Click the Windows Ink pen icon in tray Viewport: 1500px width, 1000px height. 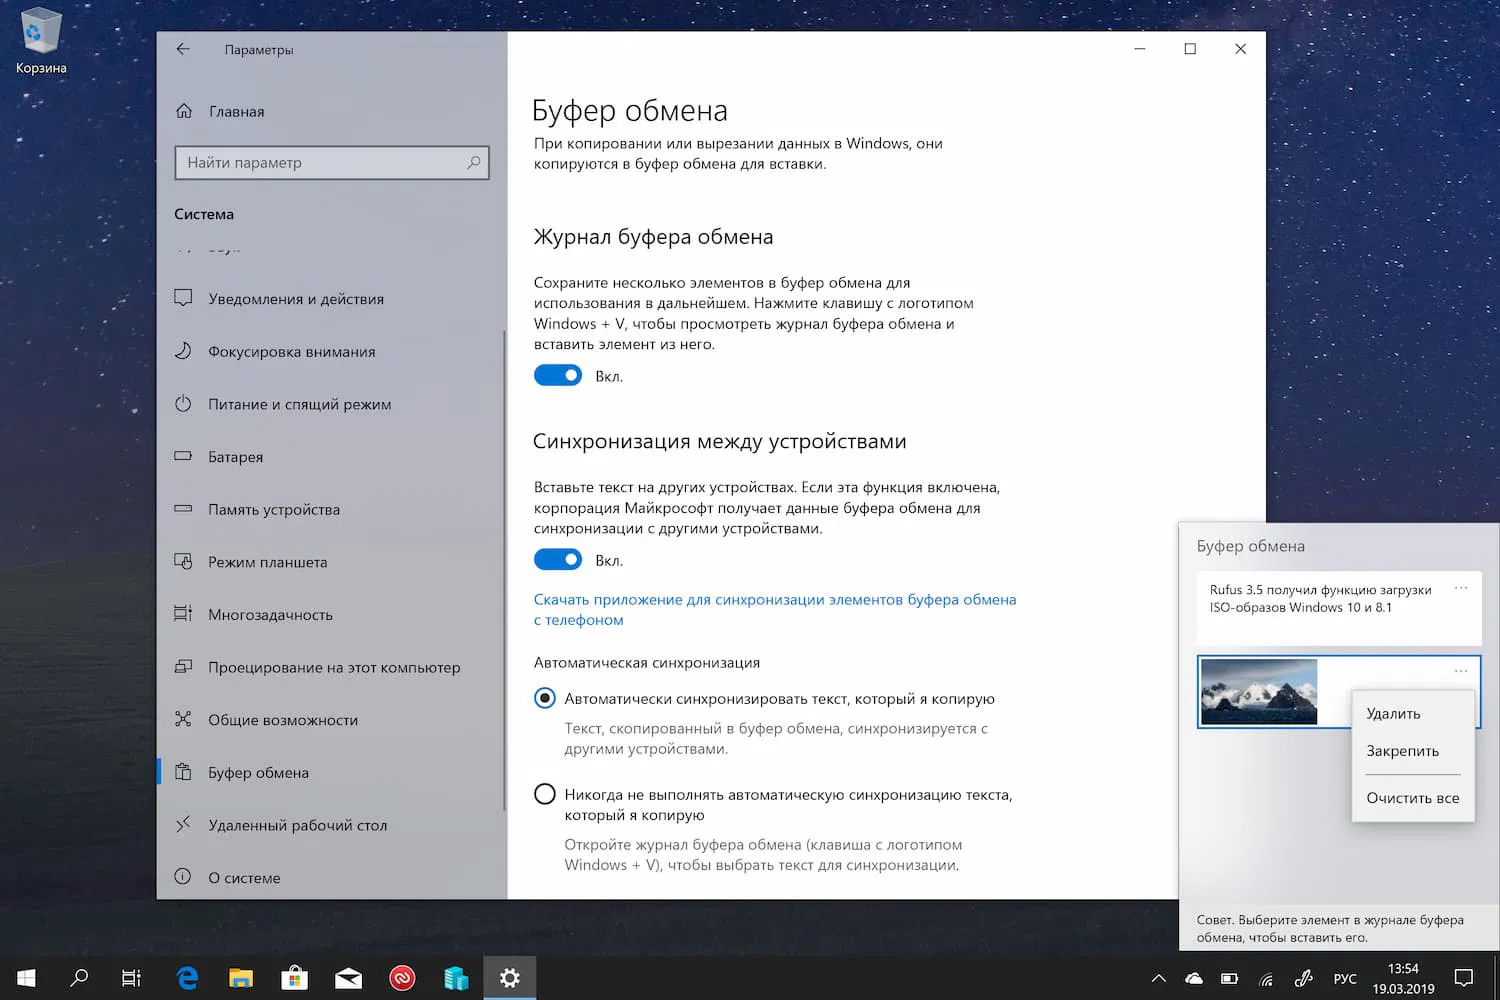[x=1303, y=977]
